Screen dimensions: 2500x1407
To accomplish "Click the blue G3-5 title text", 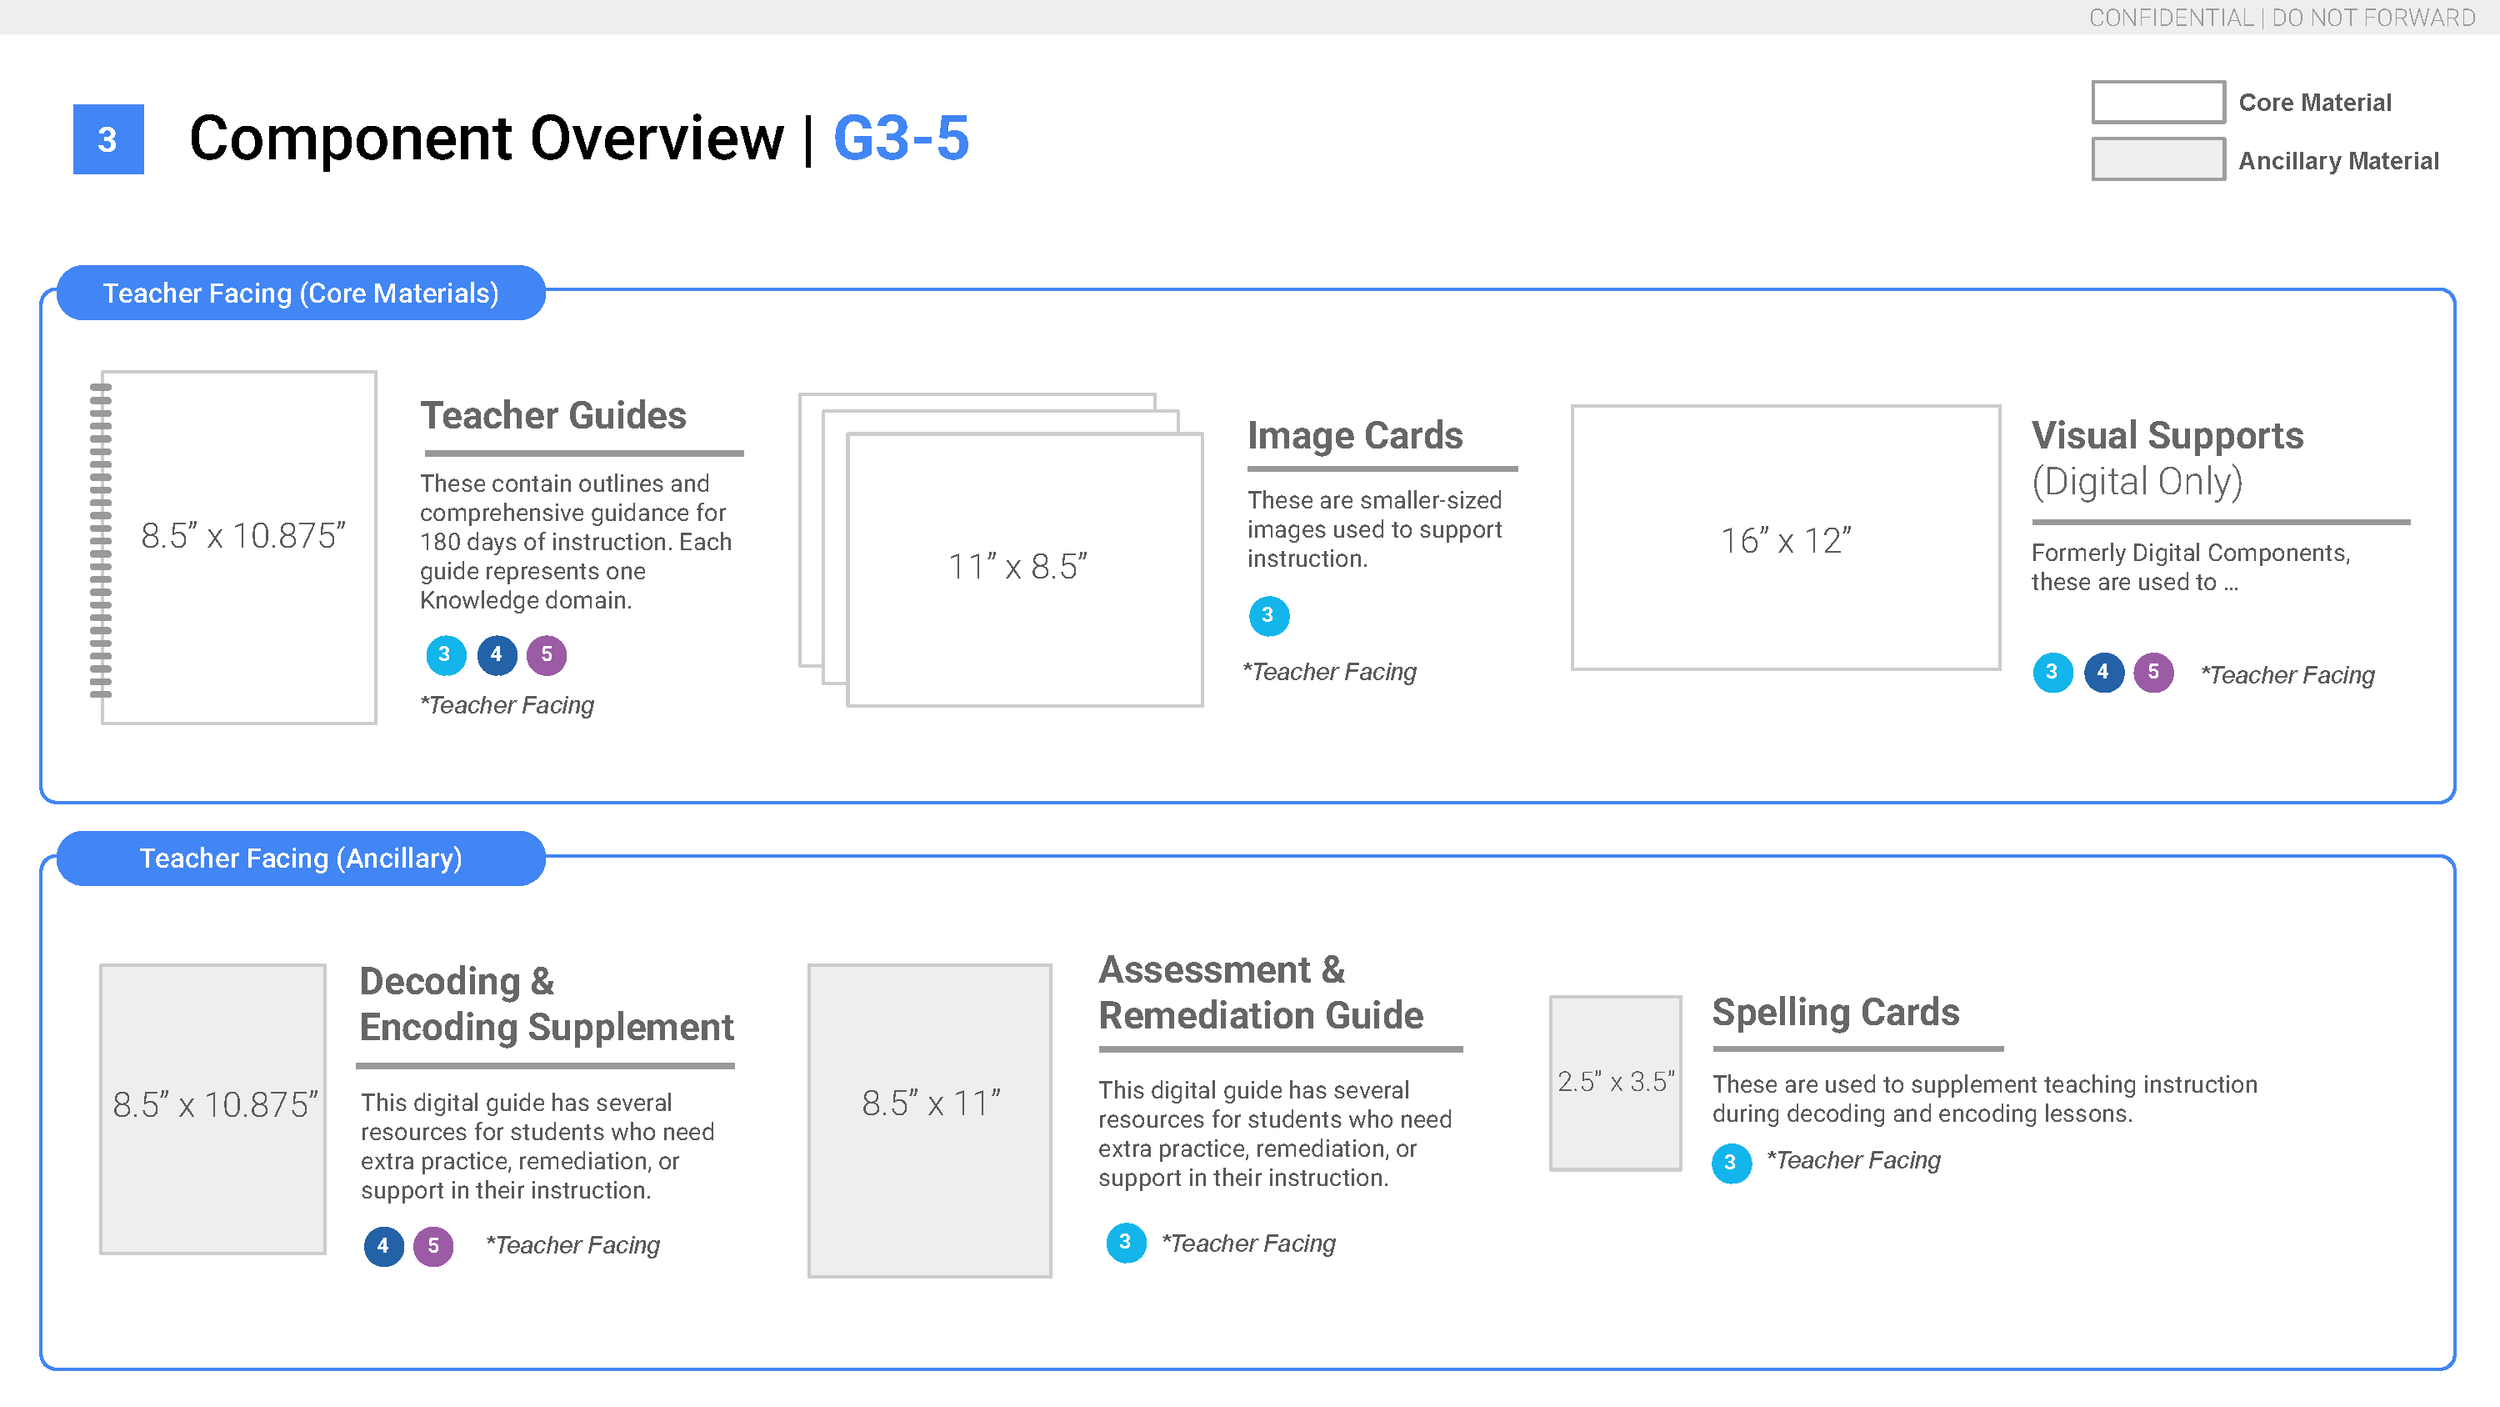I will 901,138.
